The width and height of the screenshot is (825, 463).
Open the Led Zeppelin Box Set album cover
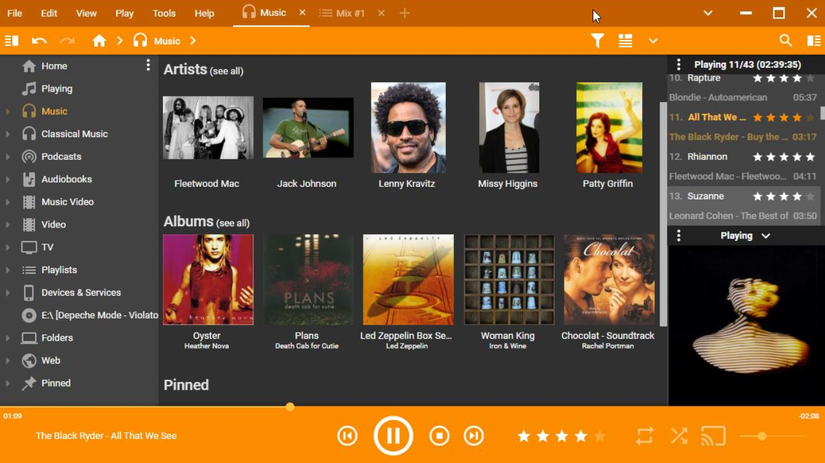pyautogui.click(x=407, y=280)
